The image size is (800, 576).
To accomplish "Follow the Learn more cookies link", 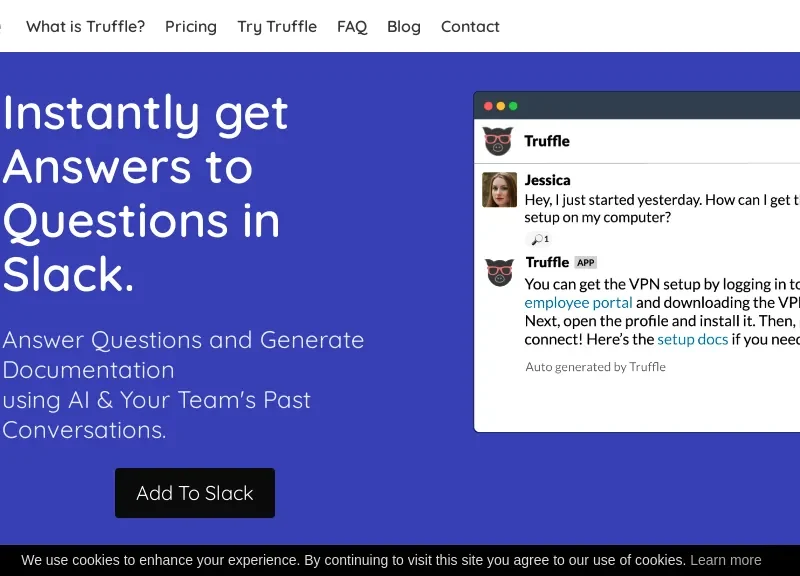I will coord(726,560).
